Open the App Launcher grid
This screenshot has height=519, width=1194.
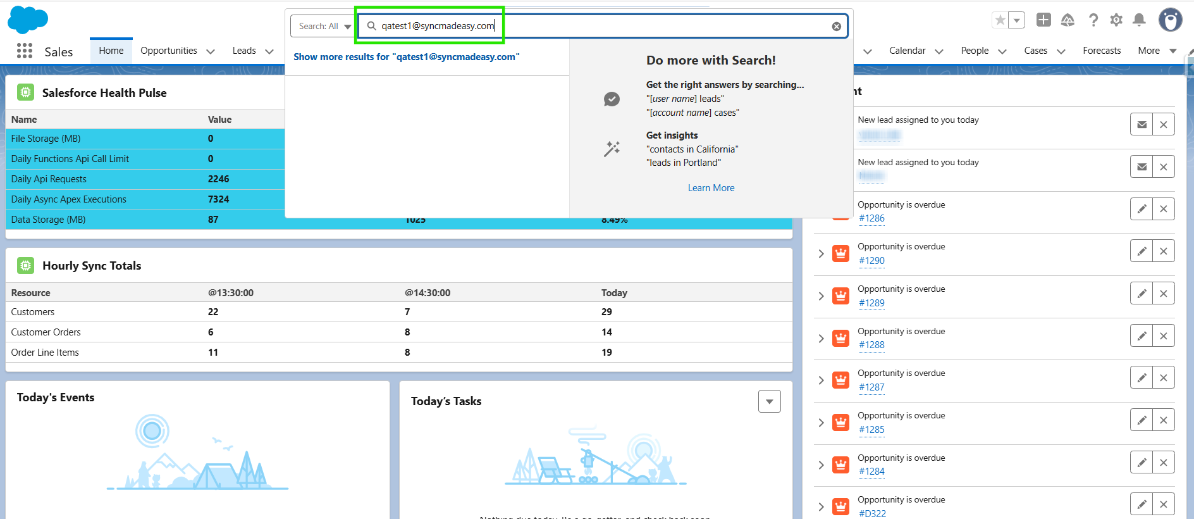(x=24, y=51)
